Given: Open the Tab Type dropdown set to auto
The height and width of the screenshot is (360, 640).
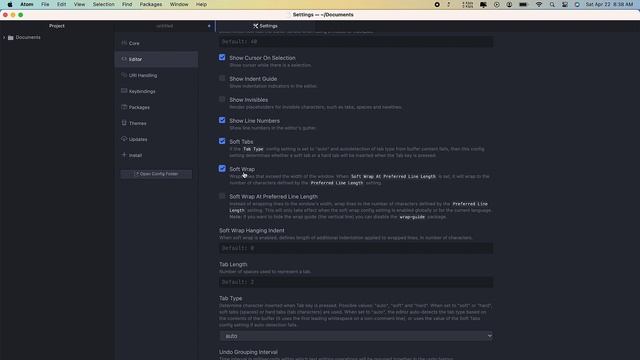Looking at the screenshot, I should (x=356, y=336).
